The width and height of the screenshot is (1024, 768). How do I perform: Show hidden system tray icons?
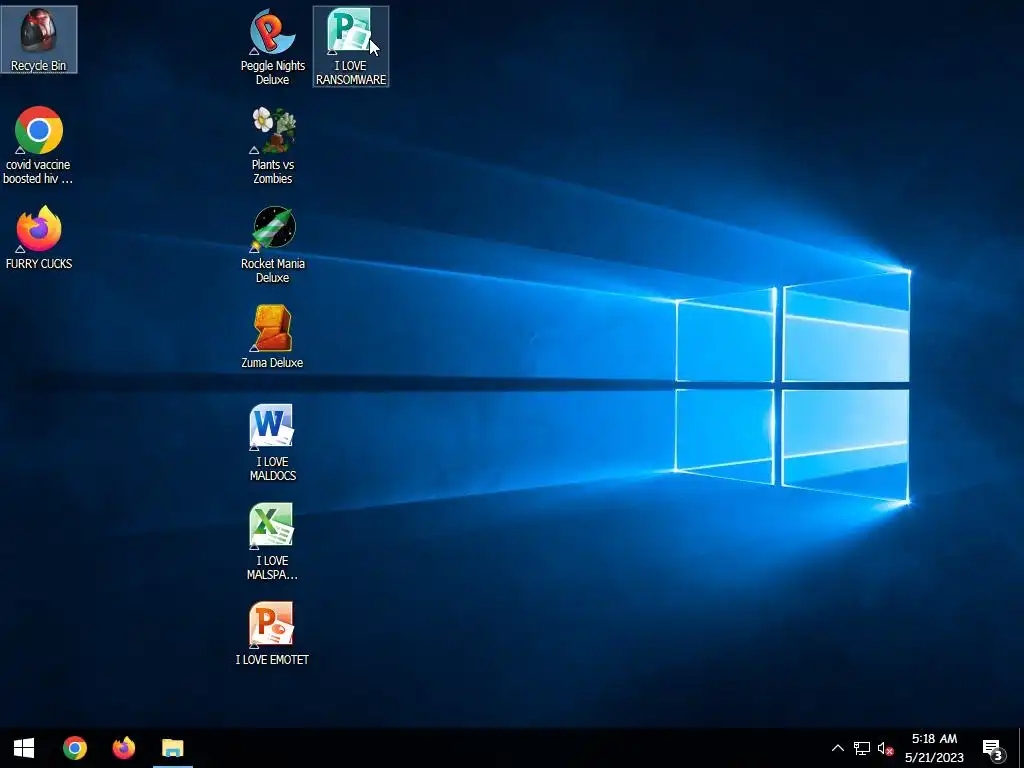point(837,748)
